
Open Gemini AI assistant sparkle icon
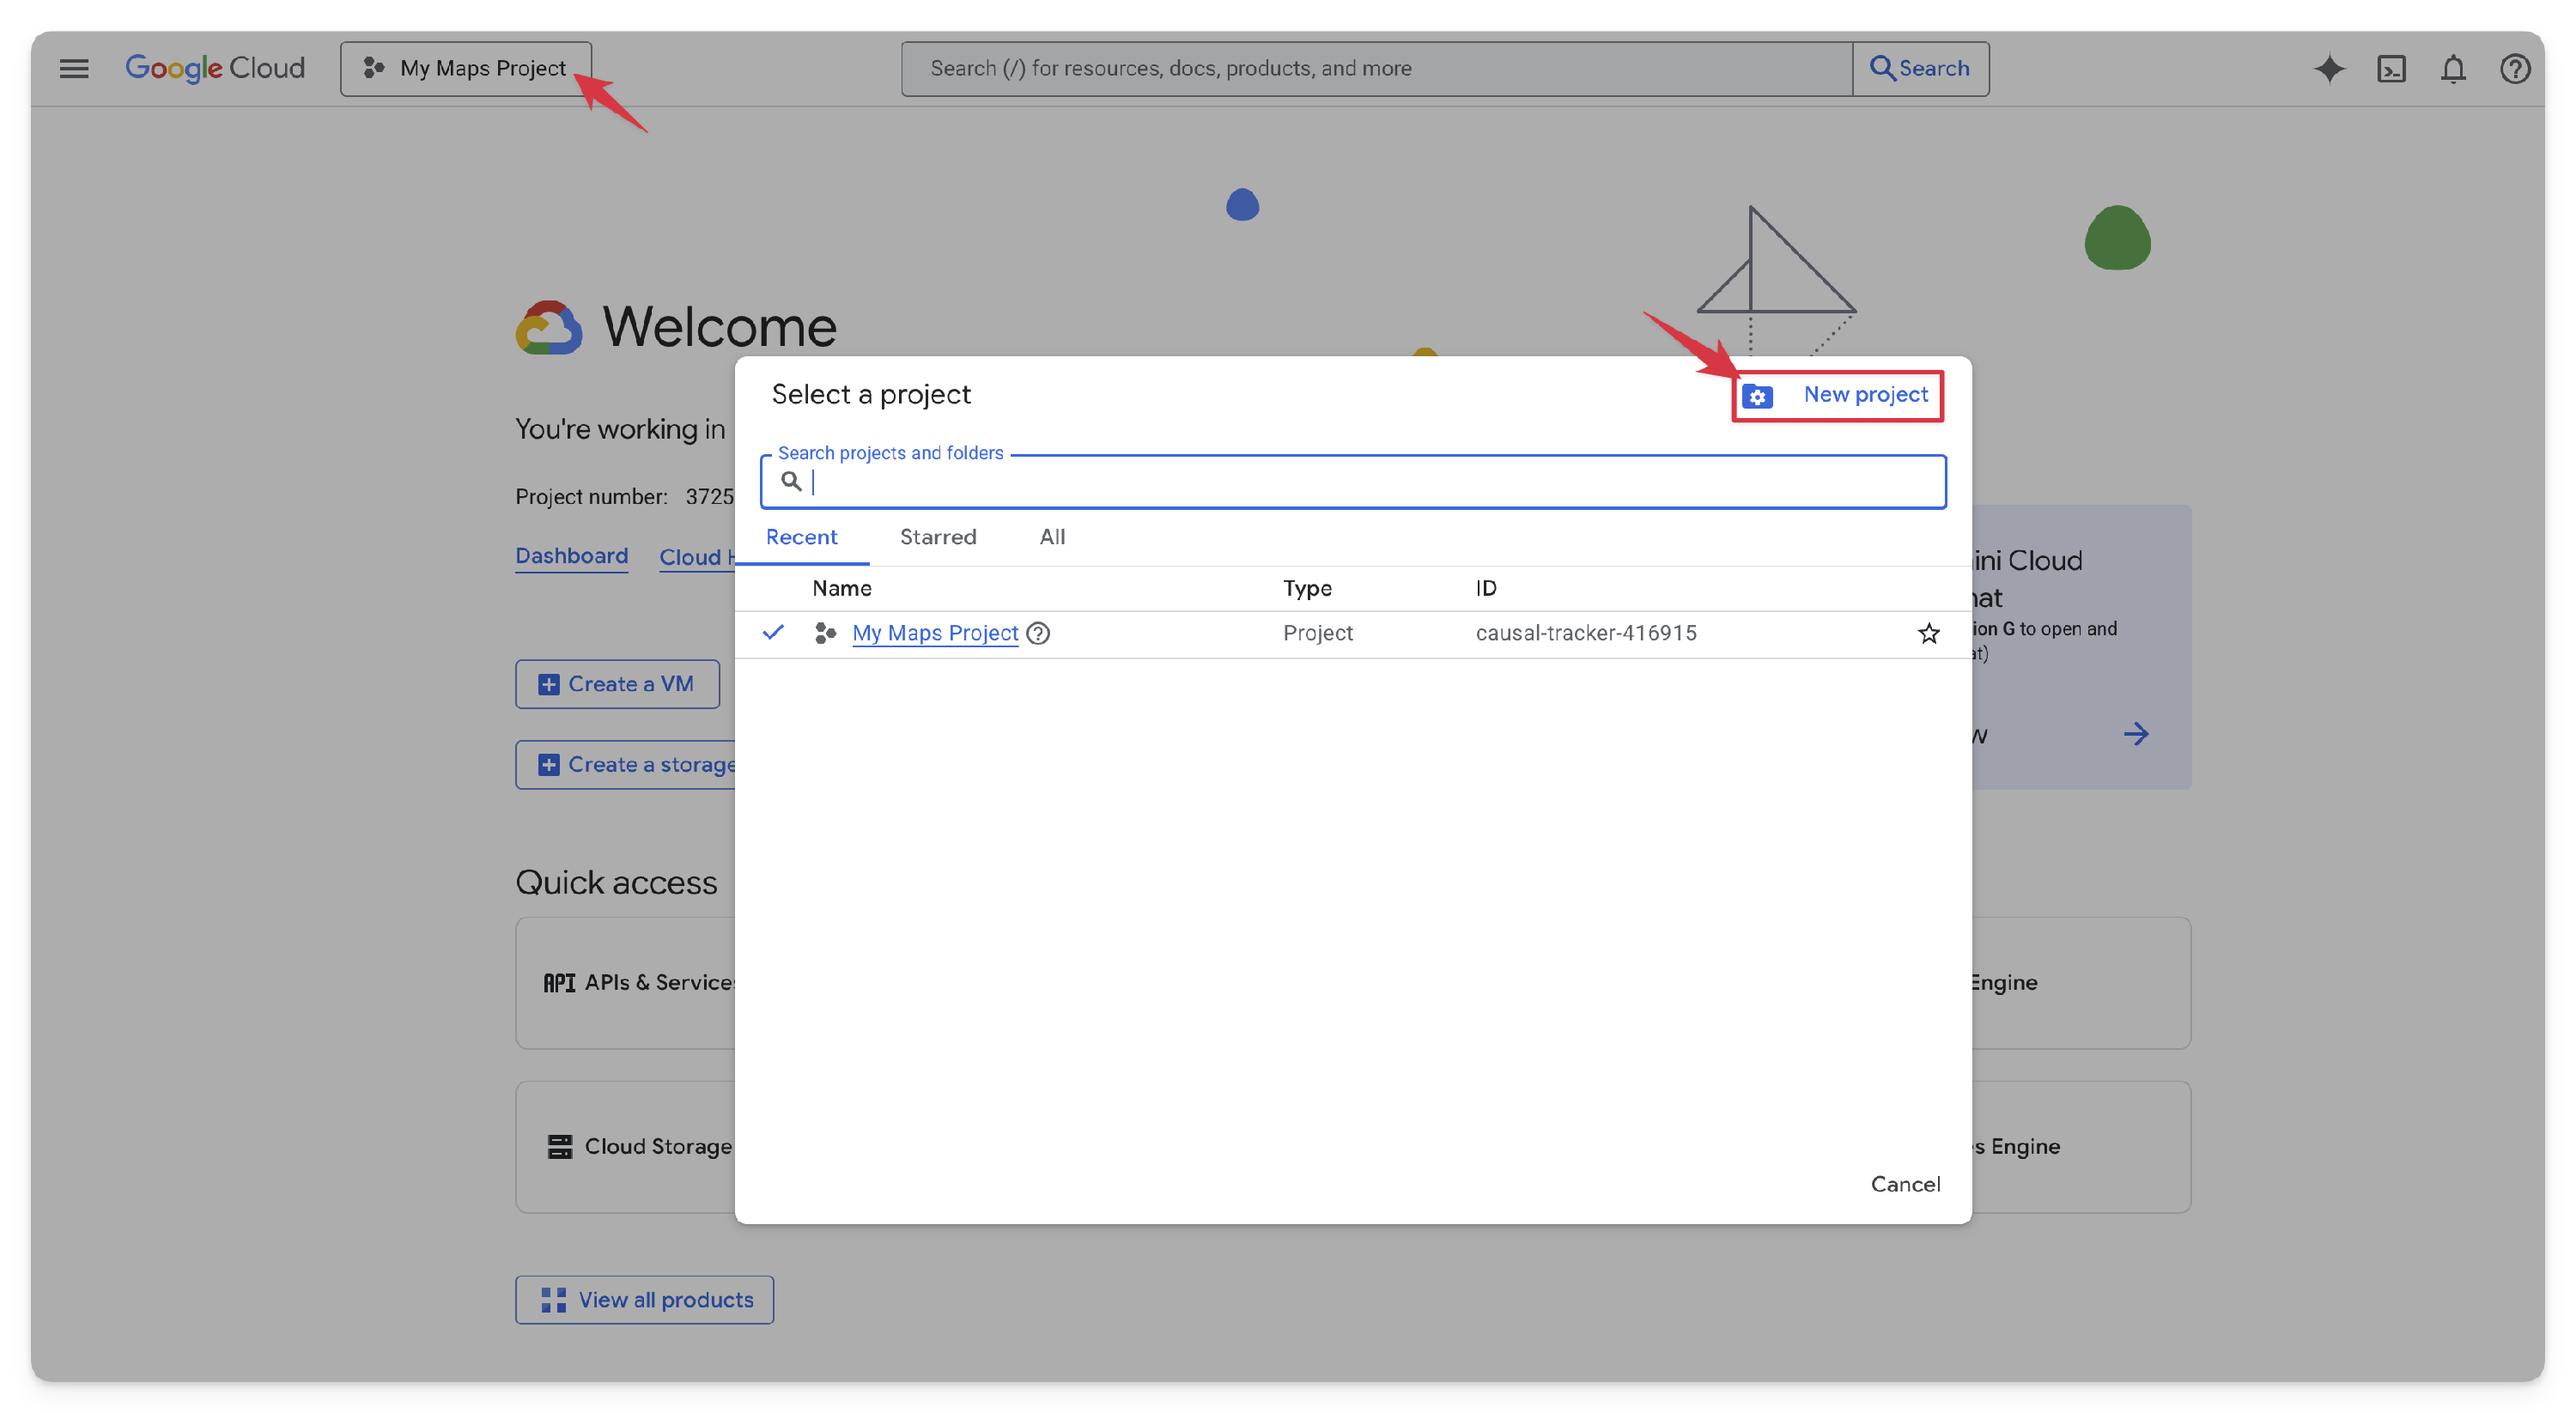click(2329, 68)
